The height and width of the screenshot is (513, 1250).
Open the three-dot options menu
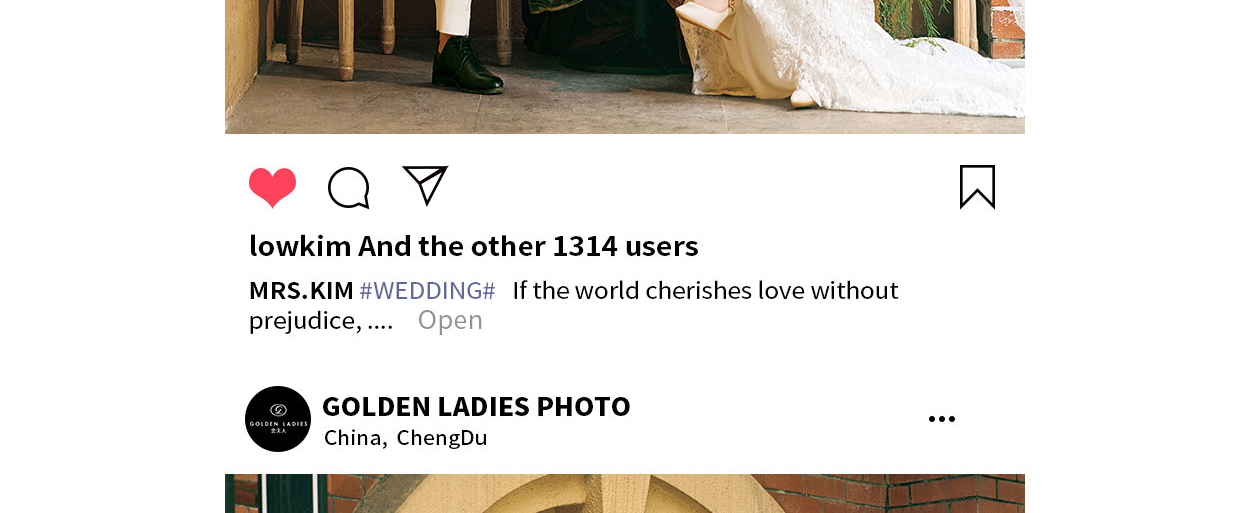(x=942, y=419)
